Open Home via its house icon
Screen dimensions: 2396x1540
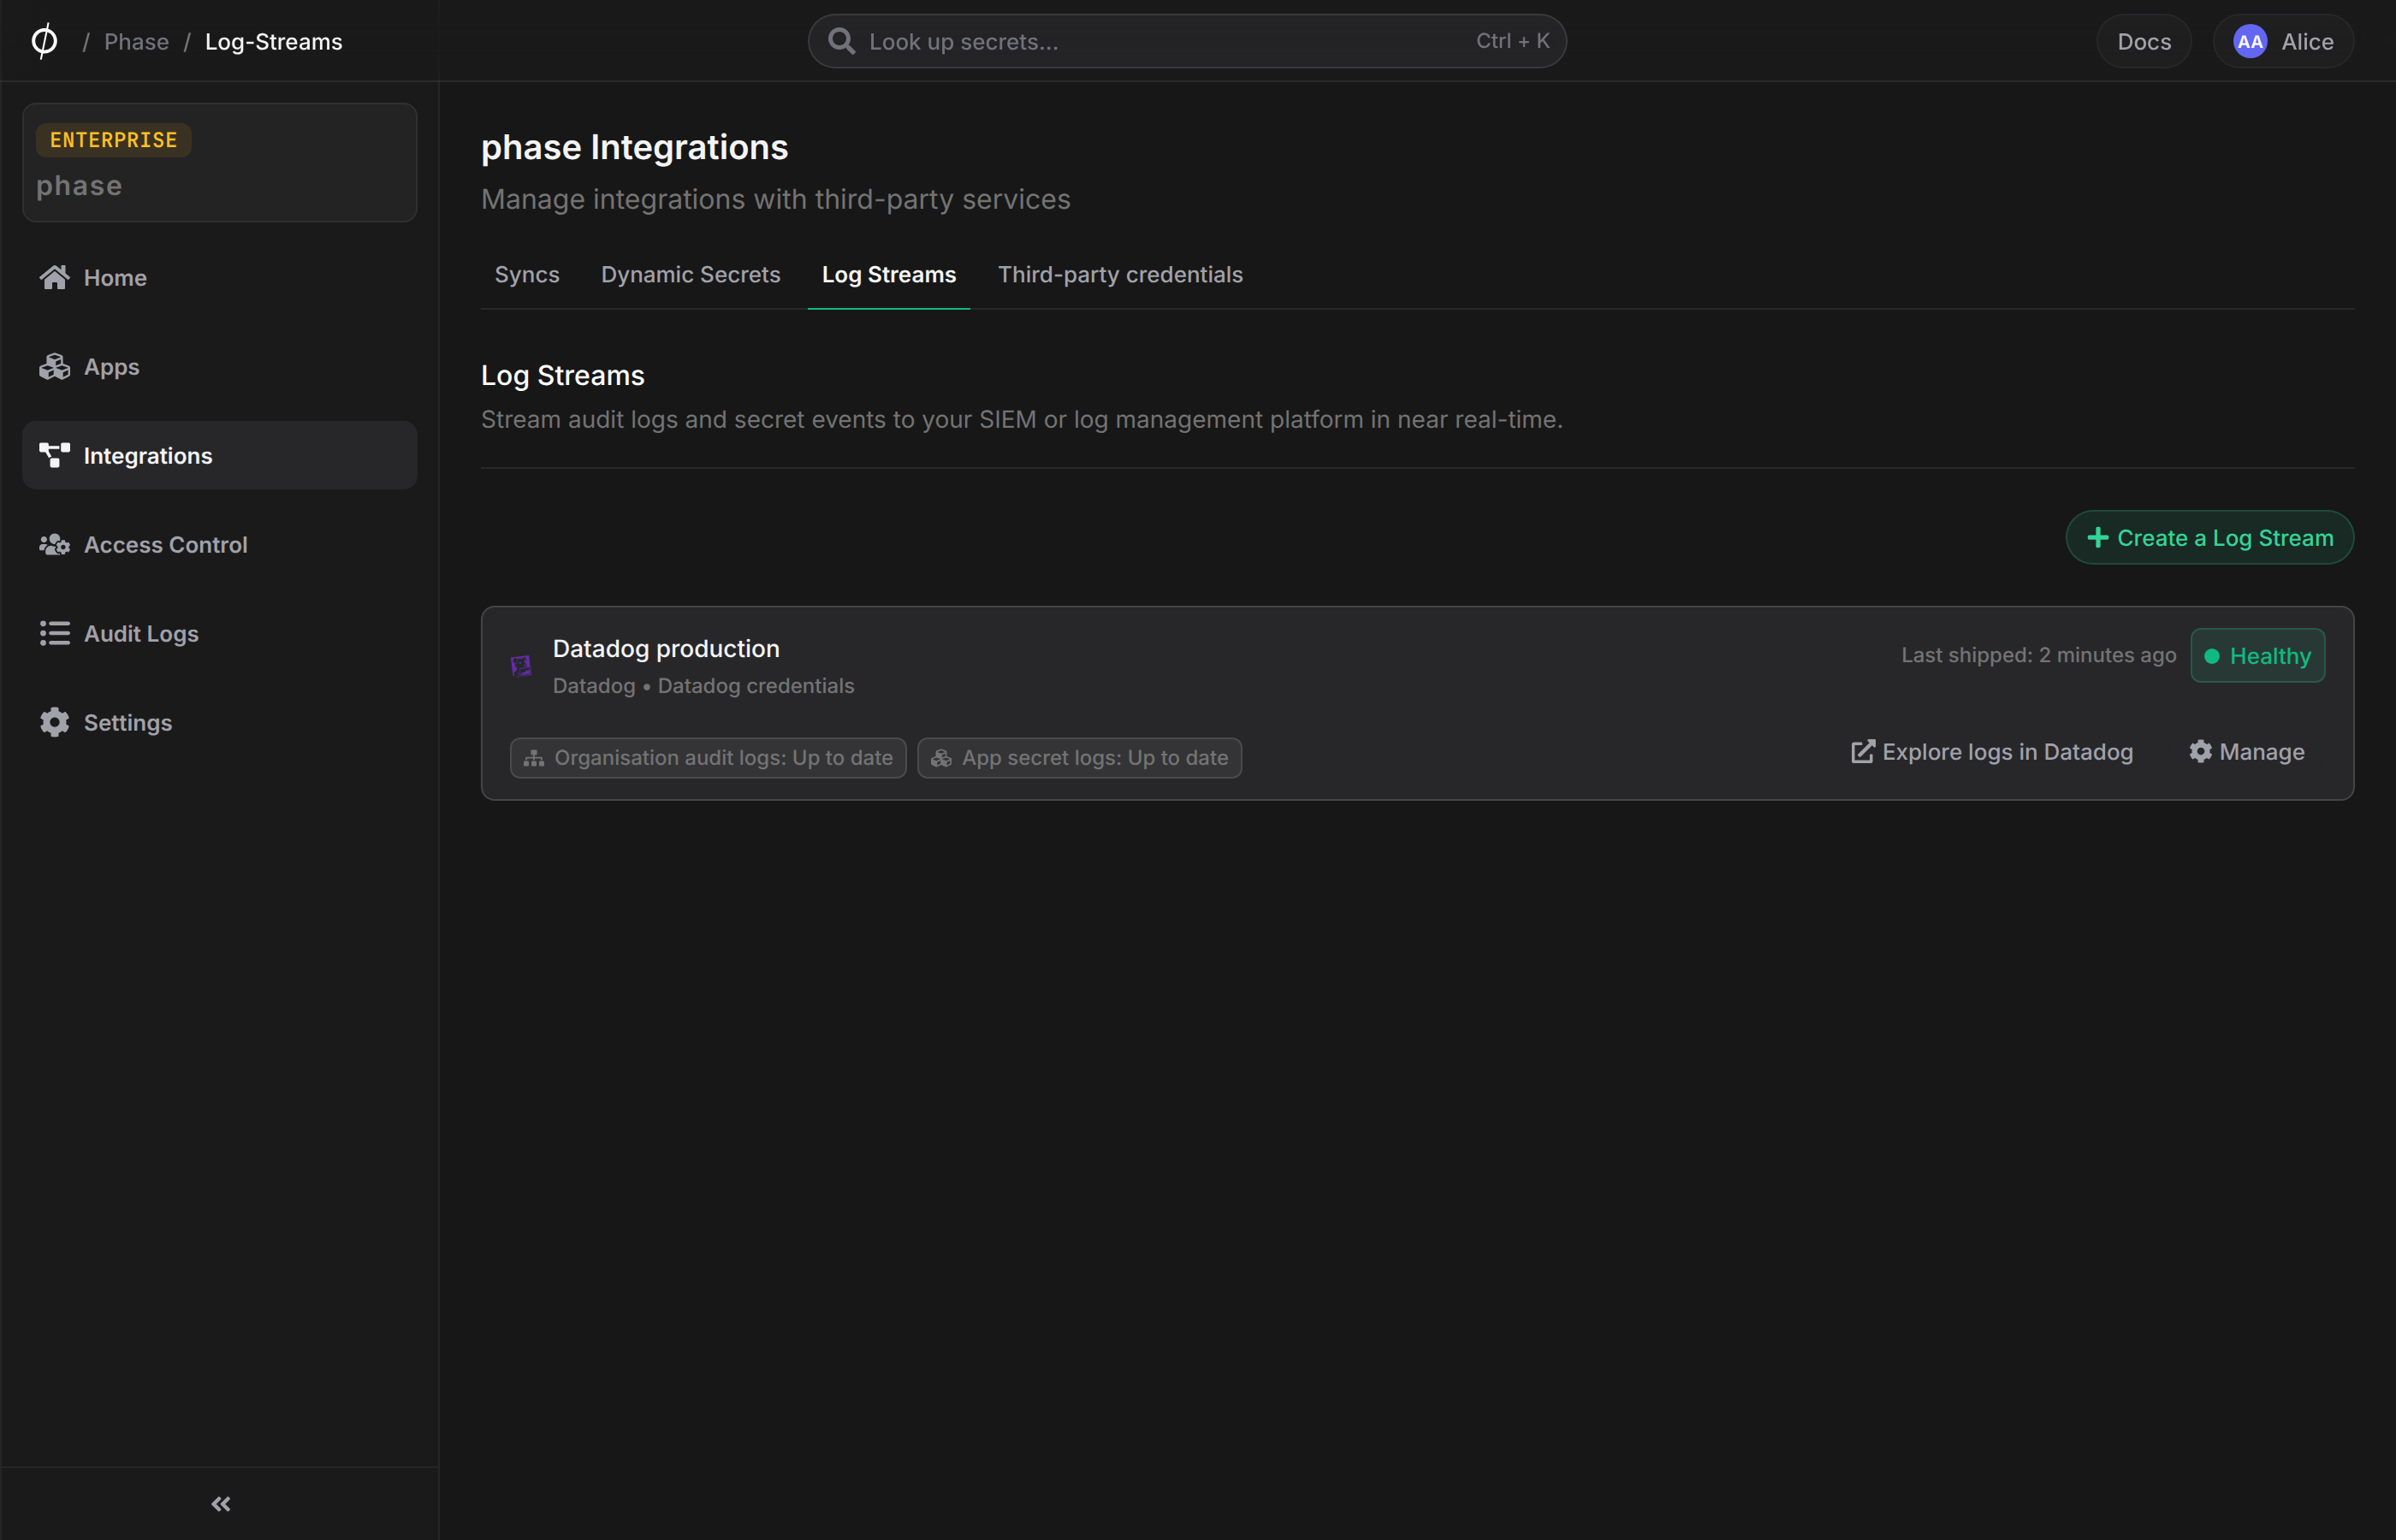54,277
